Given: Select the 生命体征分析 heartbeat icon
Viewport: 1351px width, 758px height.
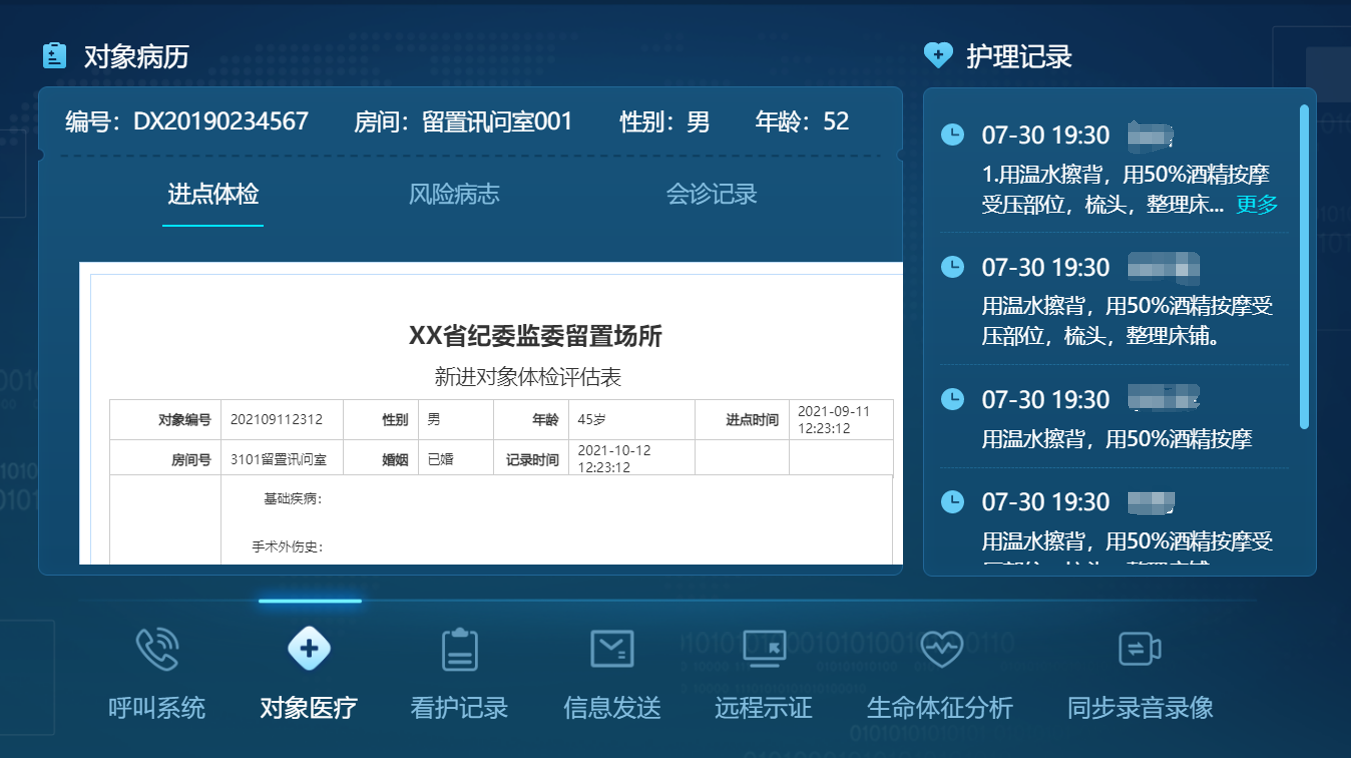Looking at the screenshot, I should (939, 648).
